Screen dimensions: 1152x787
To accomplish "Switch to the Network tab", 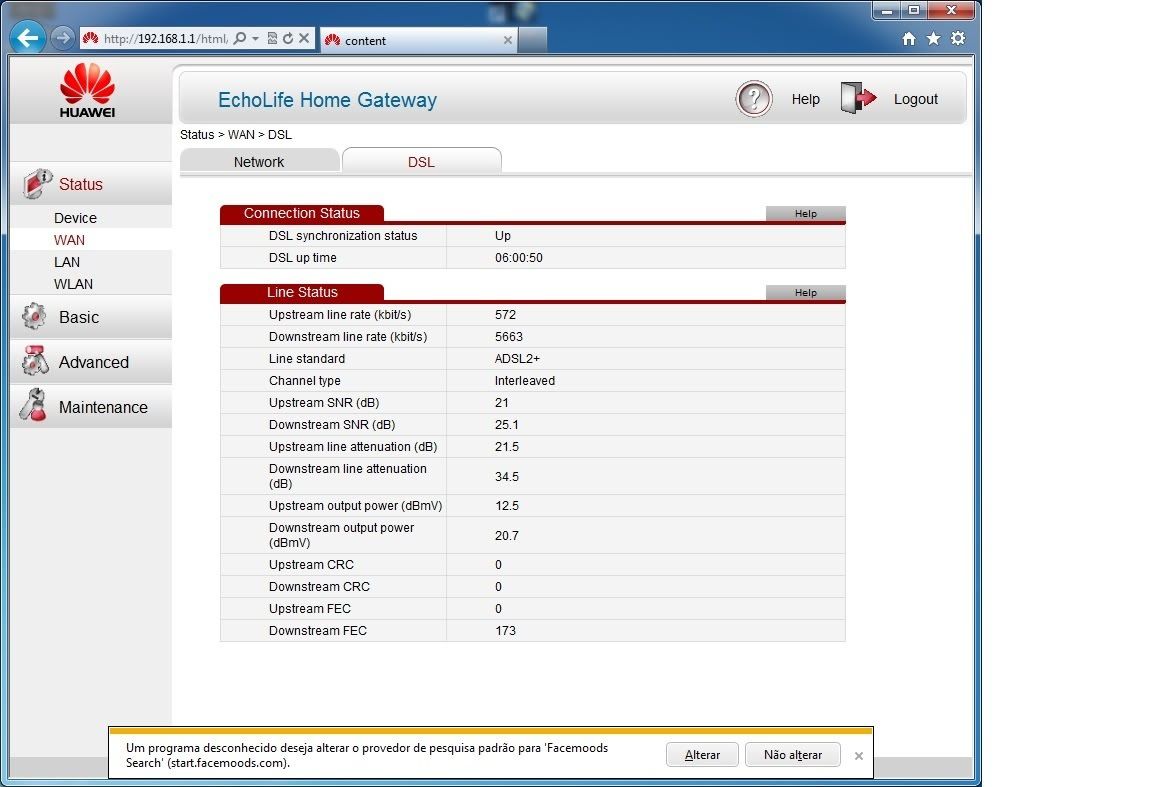I will (x=259, y=162).
